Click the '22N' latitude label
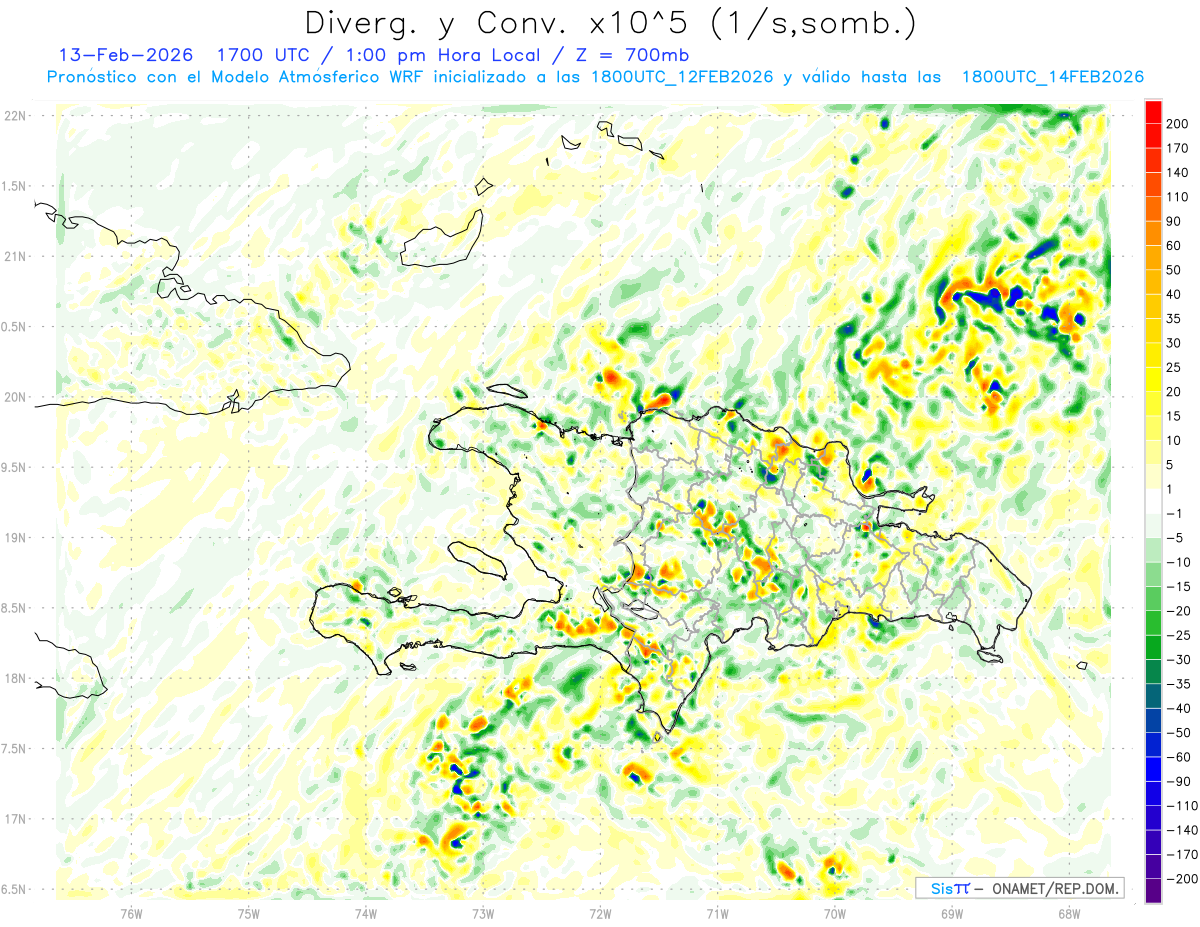Image resolution: width=1200 pixels, height=927 pixels. (15, 116)
